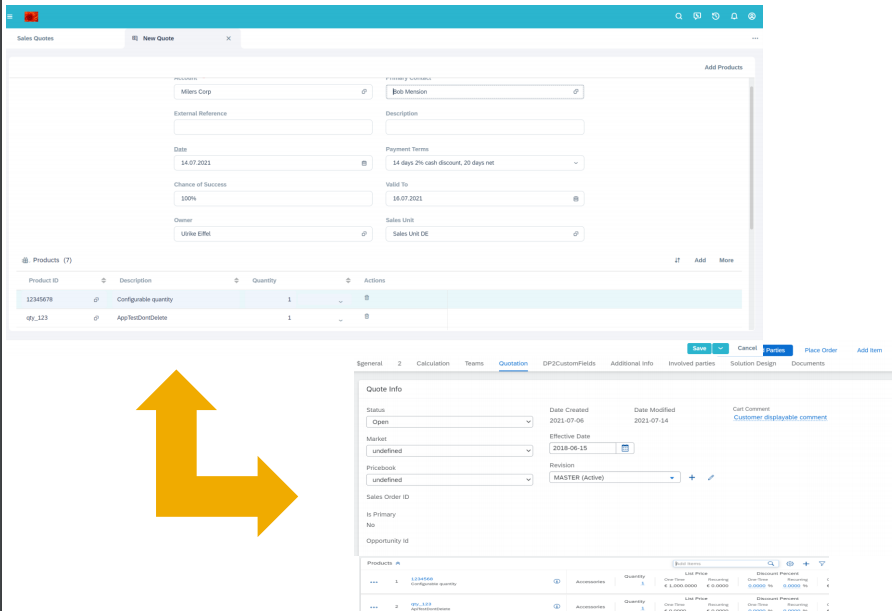Viewport: 892px width, 611px height.
Task: Switch to the Calculation tab
Action: point(433,364)
